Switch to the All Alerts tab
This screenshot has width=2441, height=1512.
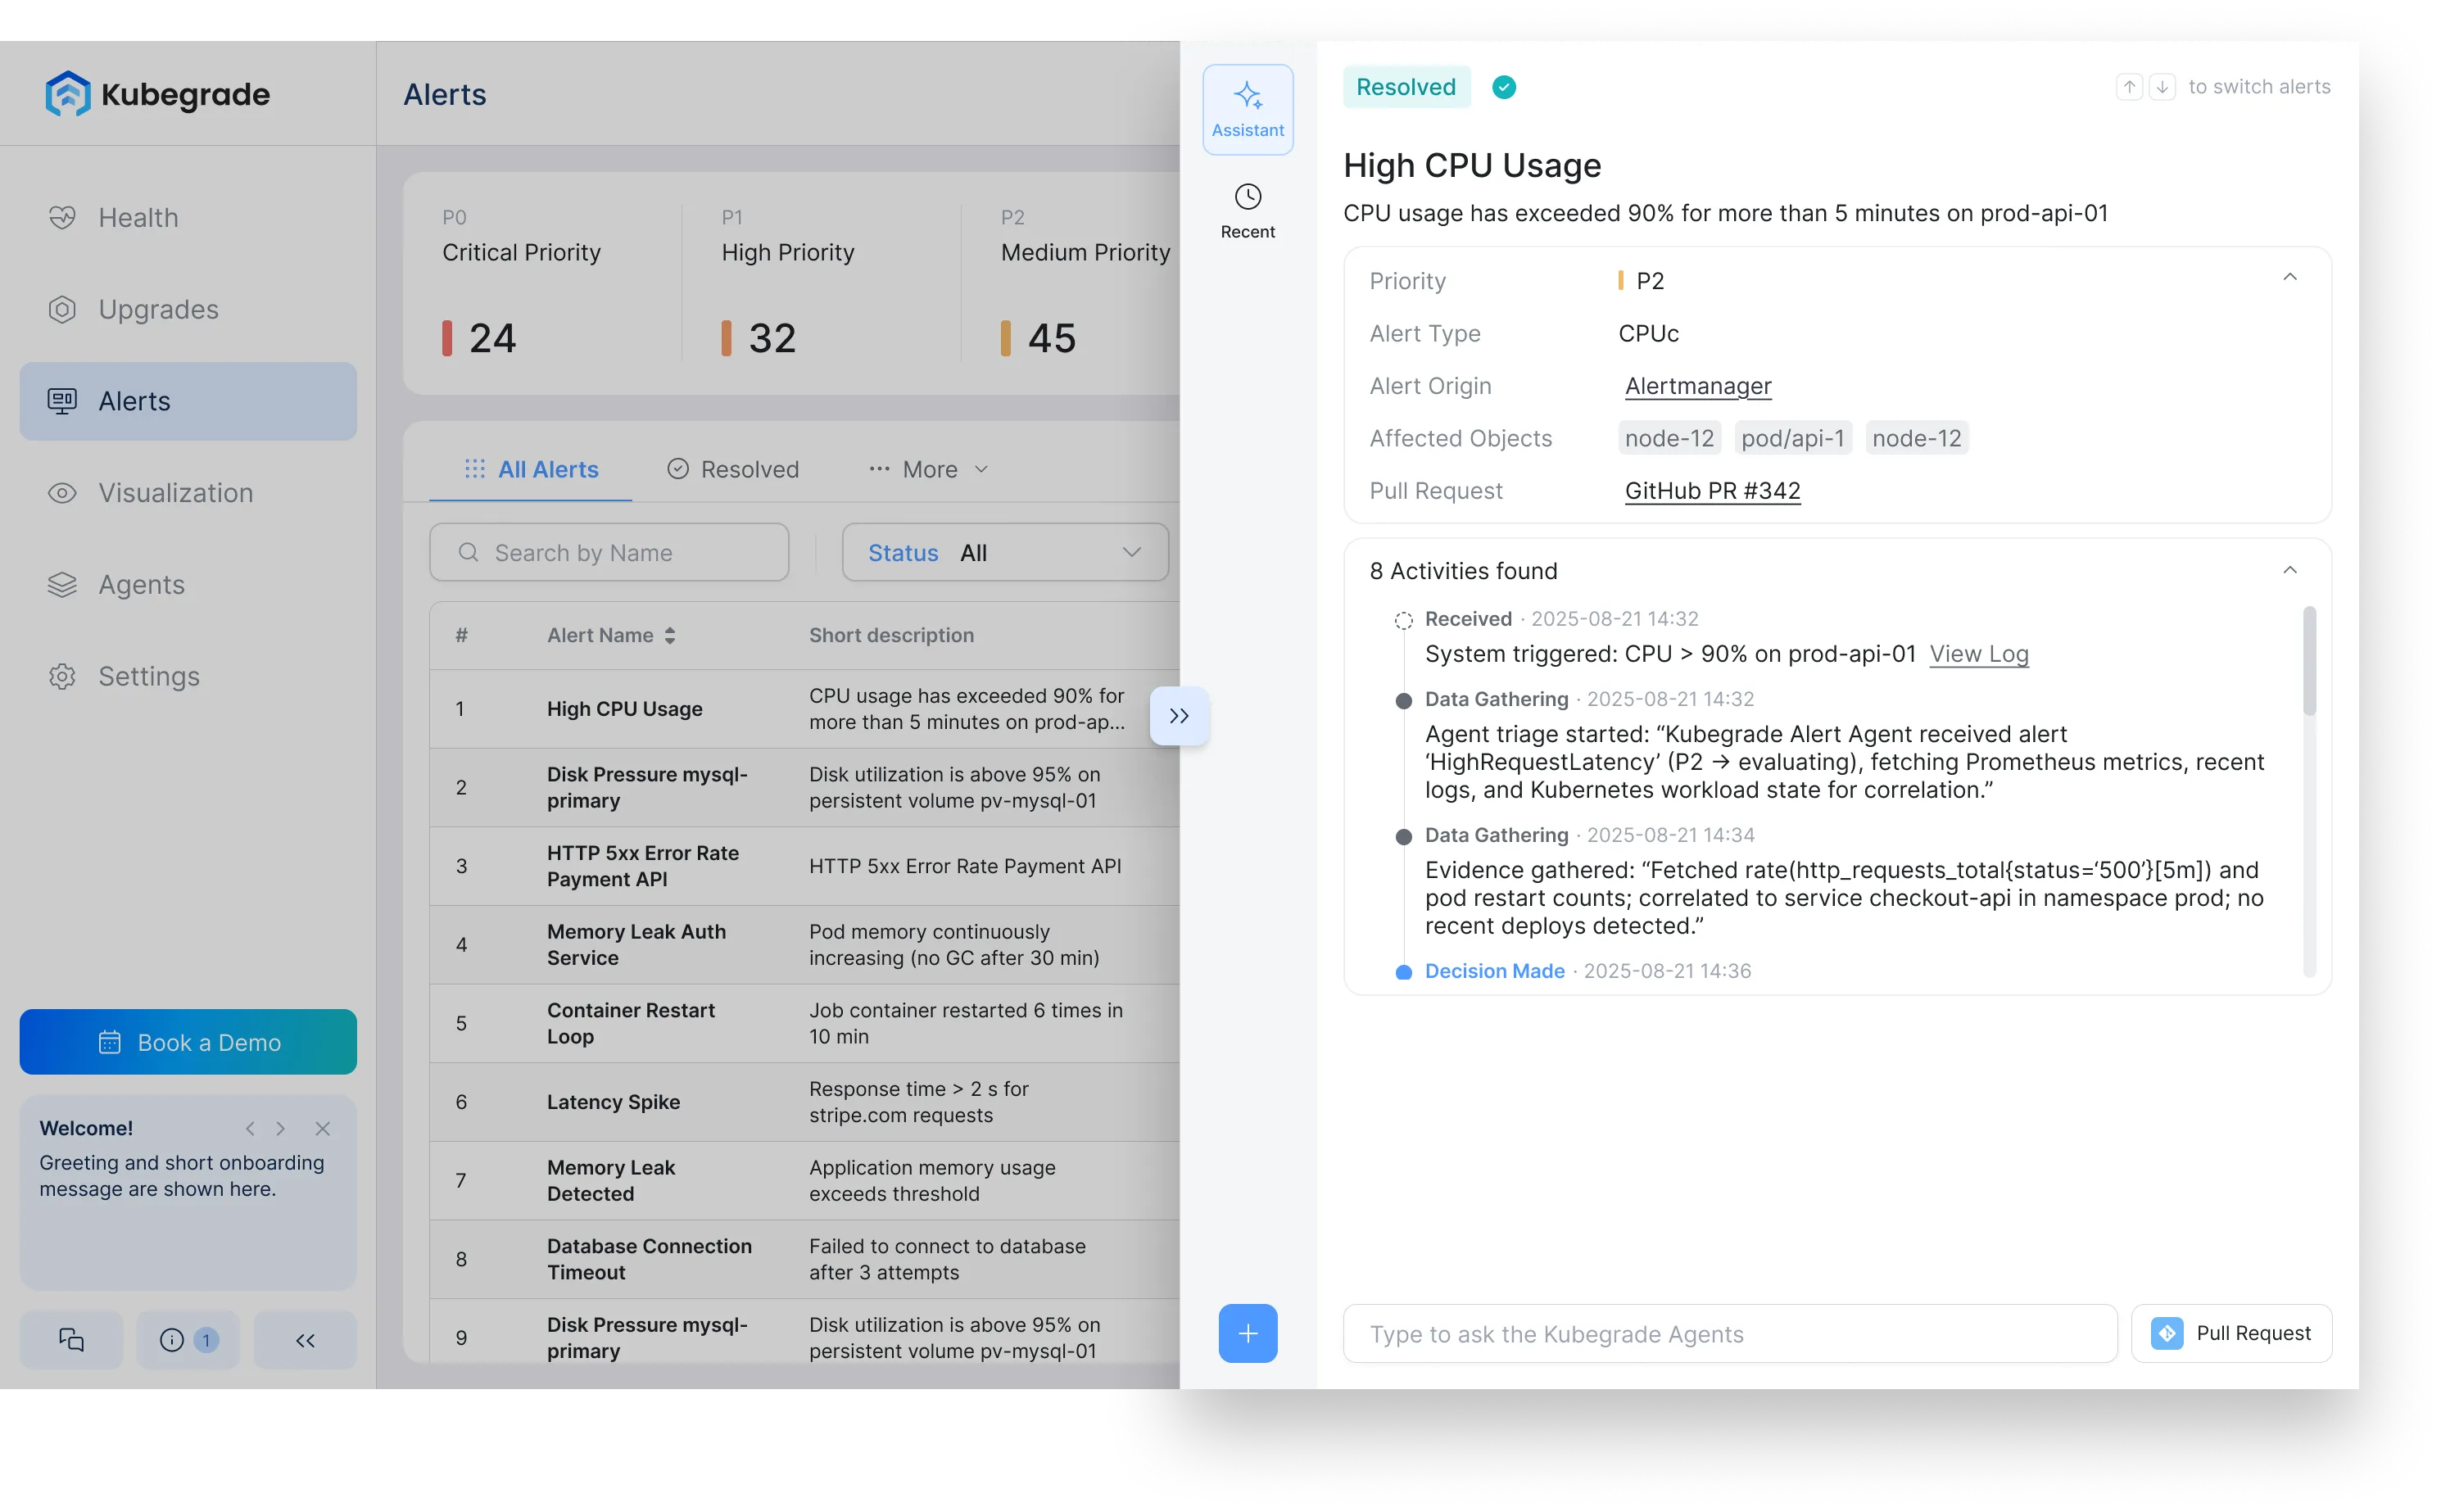point(531,469)
